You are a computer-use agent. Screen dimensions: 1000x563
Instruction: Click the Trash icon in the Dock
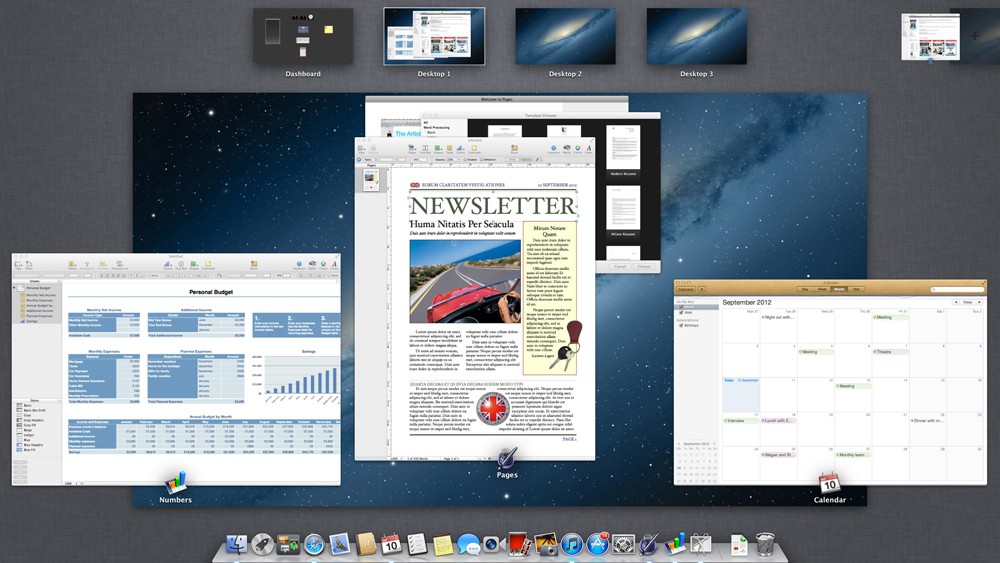pos(765,545)
